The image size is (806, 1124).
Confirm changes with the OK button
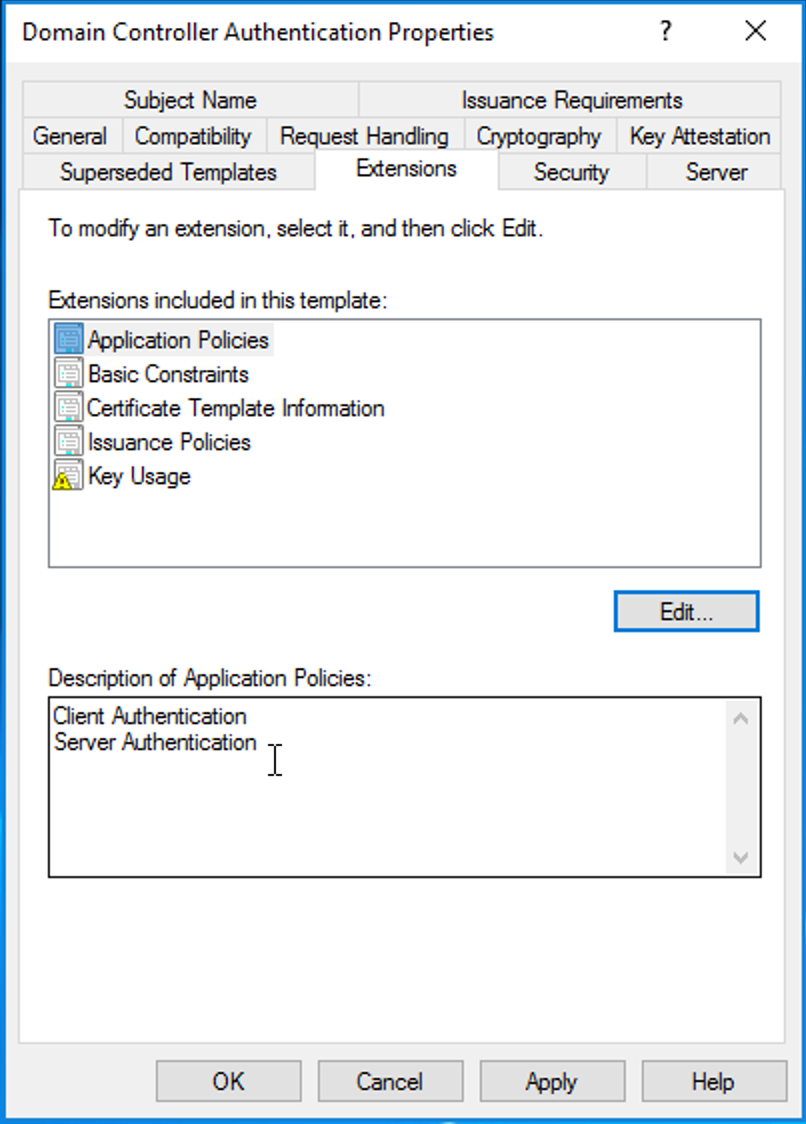coord(228,1081)
